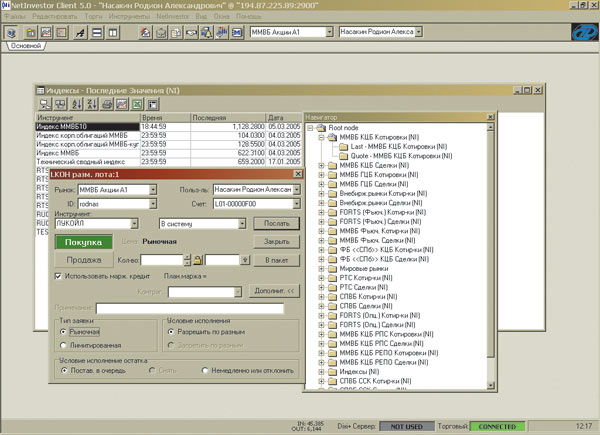Open the 'Инструменты' menu
Image resolution: width=600 pixels, height=435 pixels.
pos(129,16)
